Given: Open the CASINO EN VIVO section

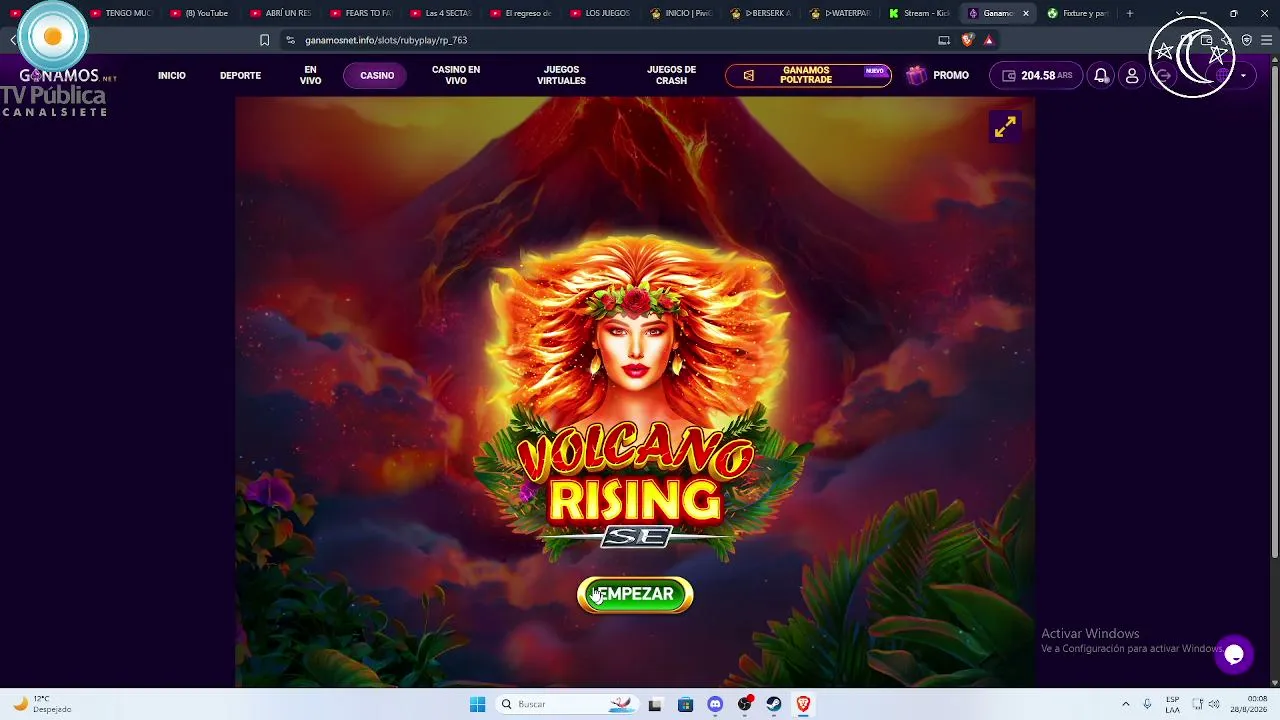Looking at the screenshot, I should click(x=456, y=75).
